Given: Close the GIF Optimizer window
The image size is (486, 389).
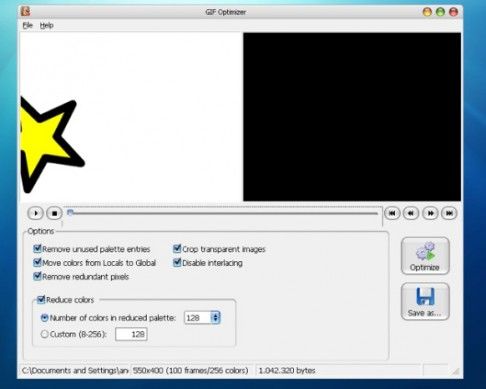Looking at the screenshot, I should (453, 12).
